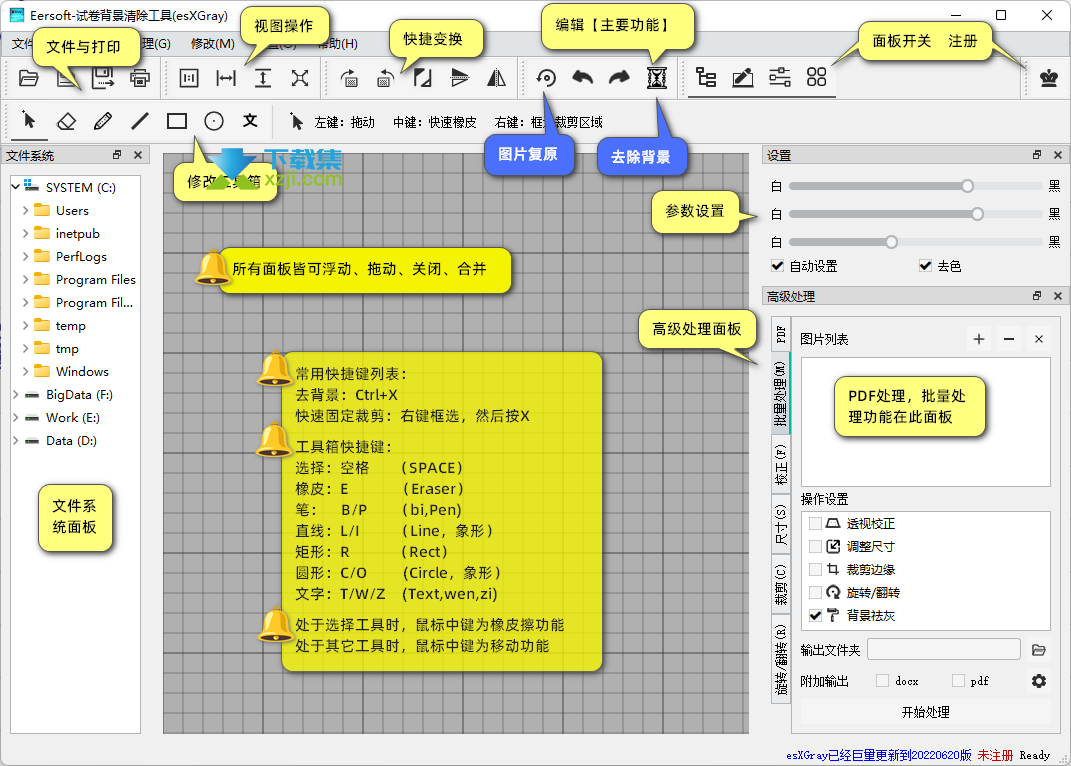Browse for the output folder
The image size is (1071, 766).
click(x=1039, y=650)
